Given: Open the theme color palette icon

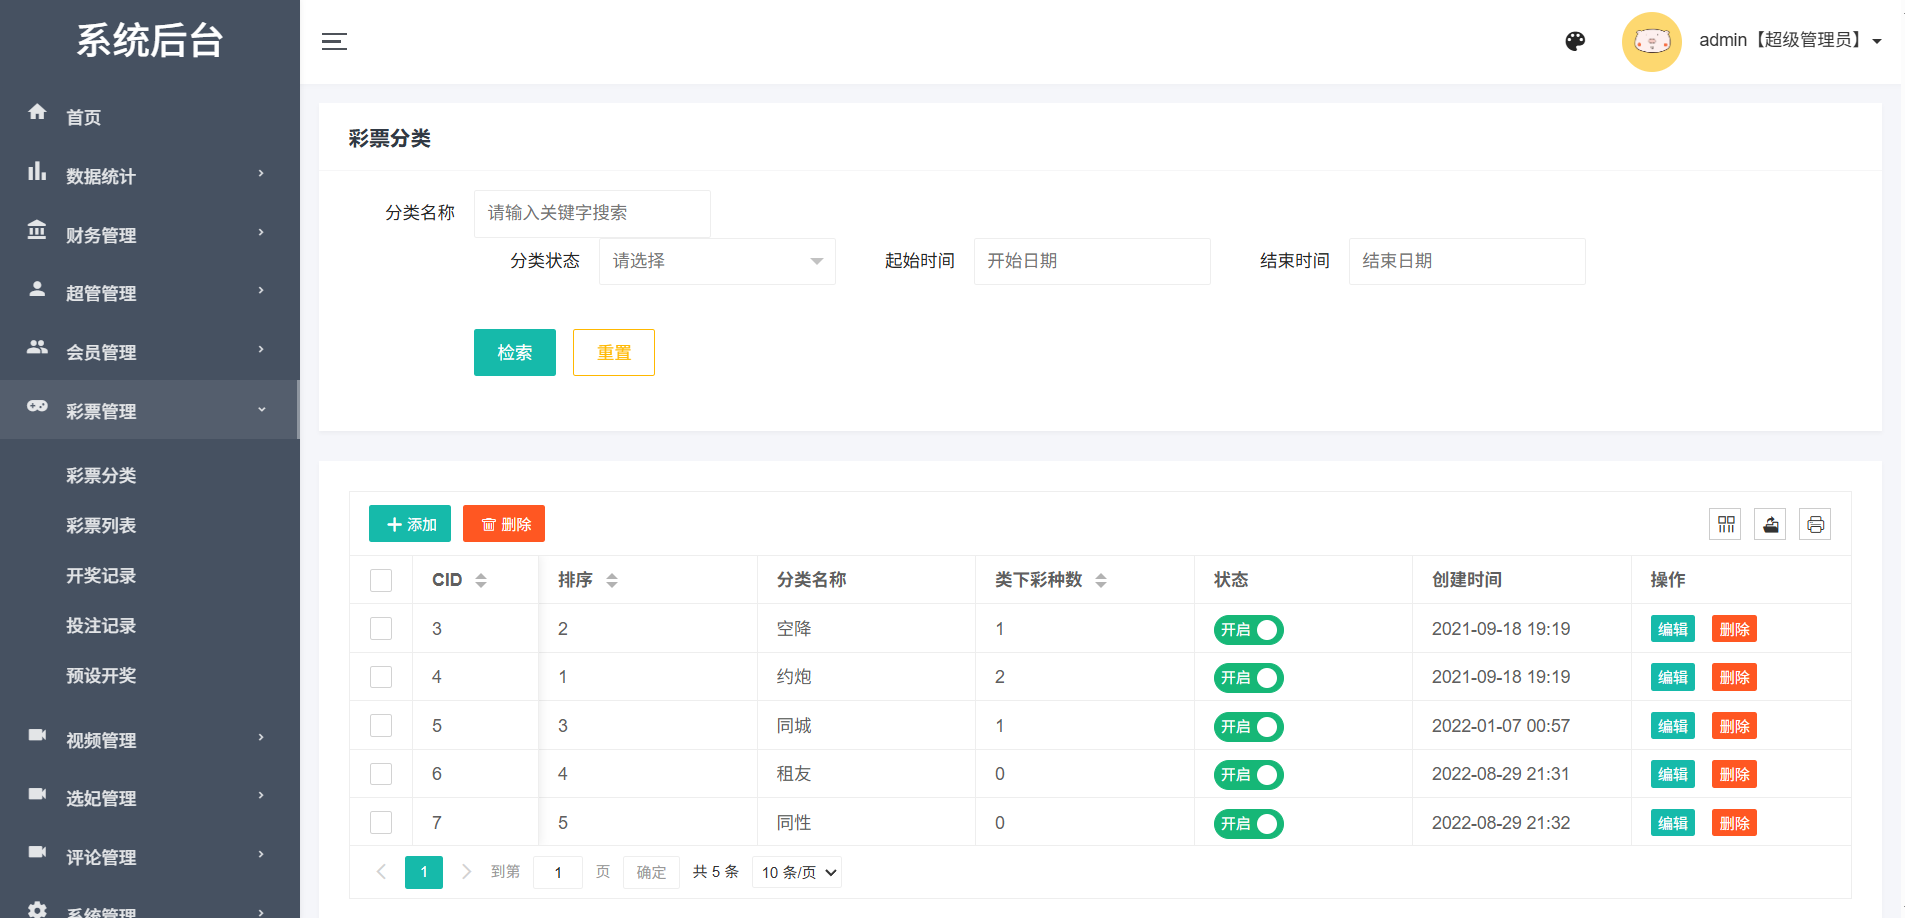Looking at the screenshot, I should coord(1575,41).
